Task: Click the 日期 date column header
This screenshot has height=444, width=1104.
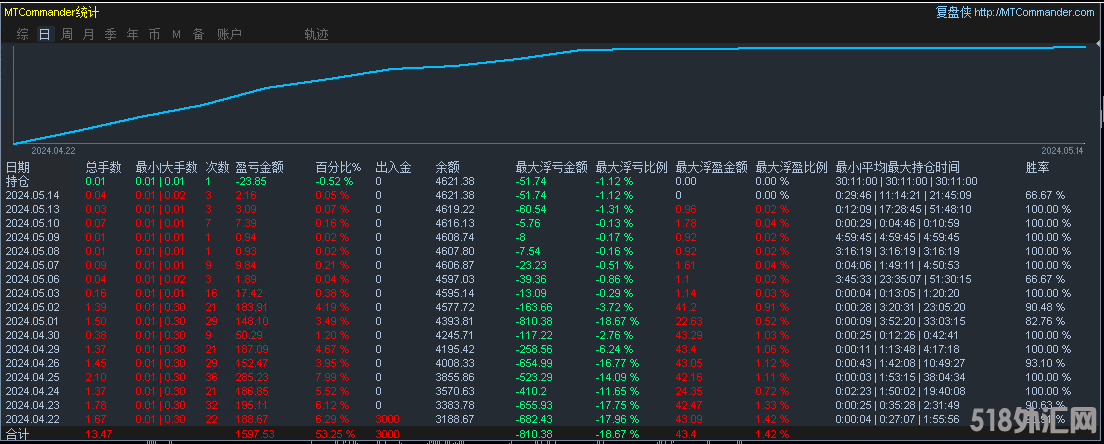Action: [x=18, y=167]
